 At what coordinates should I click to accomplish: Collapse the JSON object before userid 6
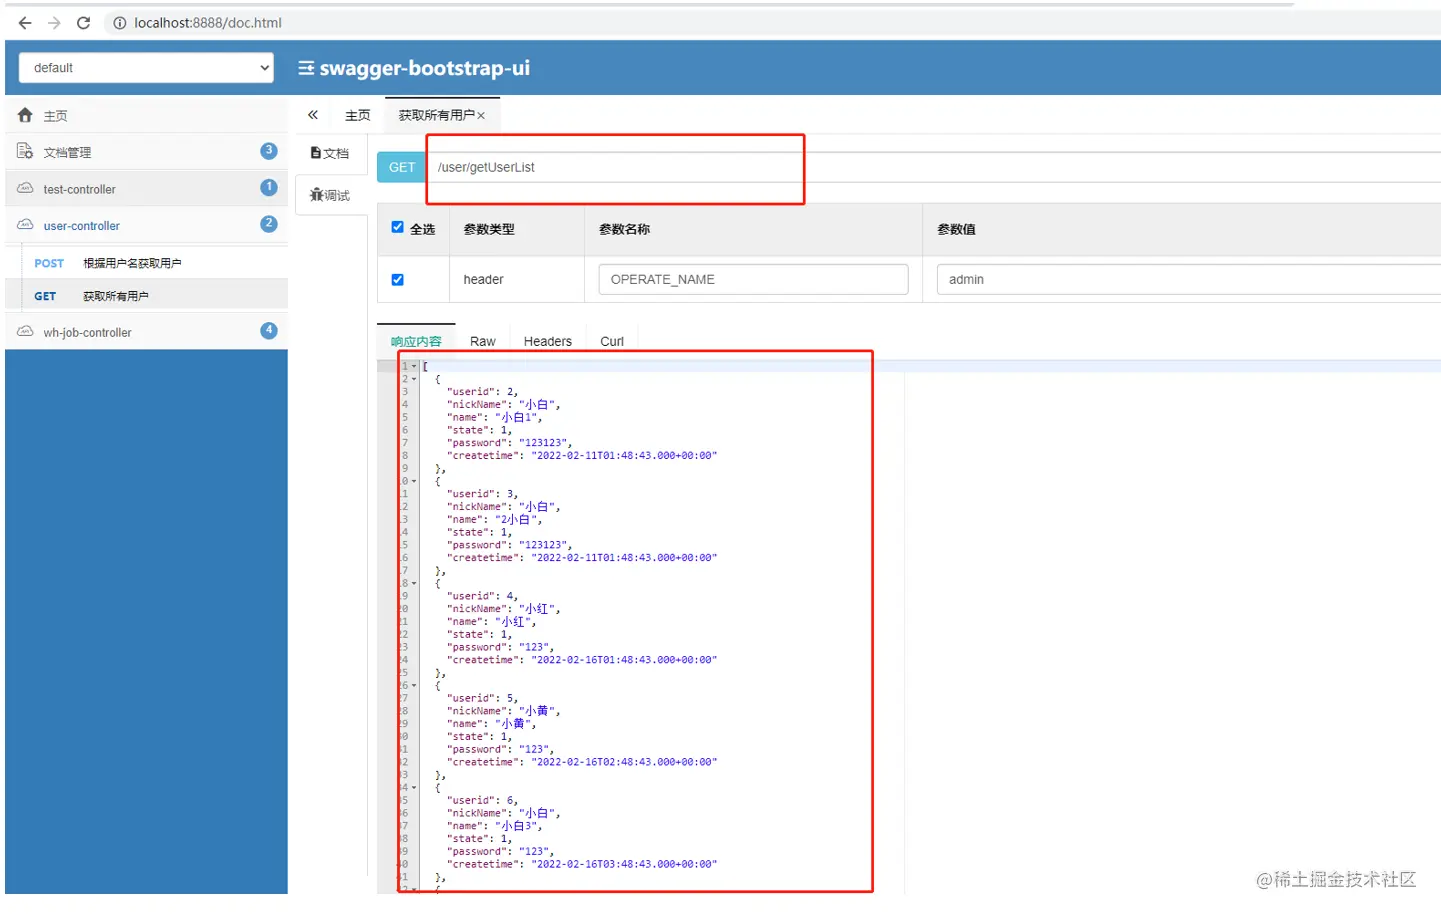(x=414, y=787)
